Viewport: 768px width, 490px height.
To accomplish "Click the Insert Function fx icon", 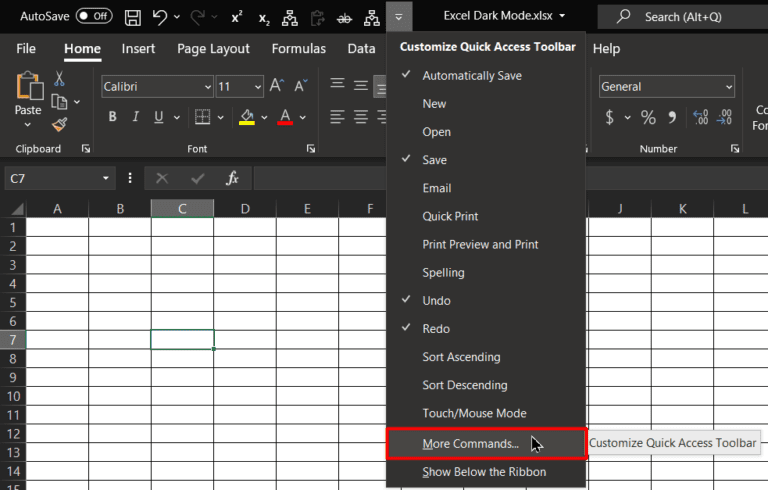I will [x=232, y=178].
